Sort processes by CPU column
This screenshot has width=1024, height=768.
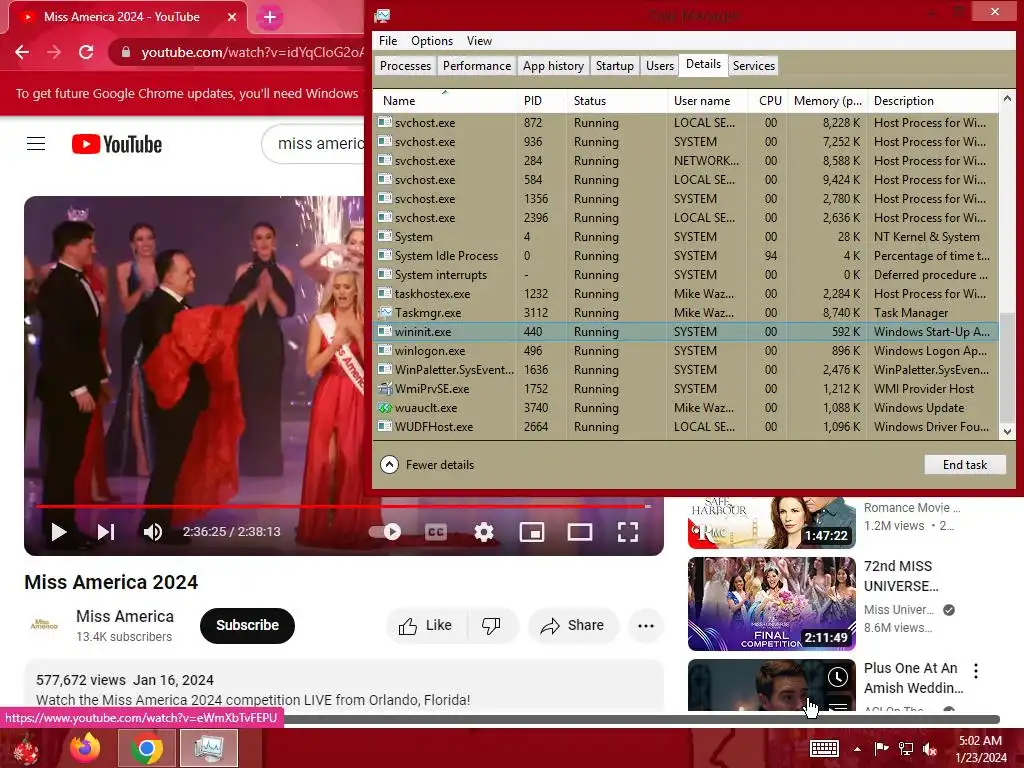pyautogui.click(x=767, y=101)
